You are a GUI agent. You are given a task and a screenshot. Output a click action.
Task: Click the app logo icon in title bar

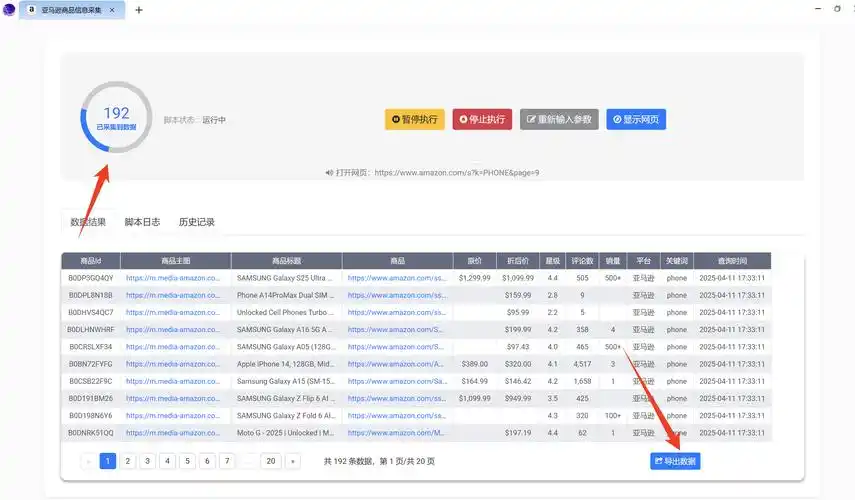[x=10, y=10]
